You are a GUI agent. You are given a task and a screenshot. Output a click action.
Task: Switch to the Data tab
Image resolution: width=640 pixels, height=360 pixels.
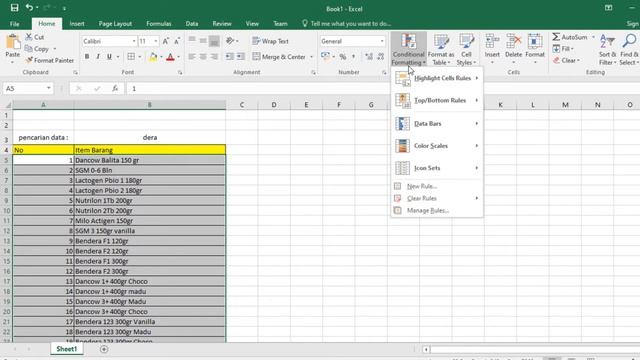click(192, 24)
